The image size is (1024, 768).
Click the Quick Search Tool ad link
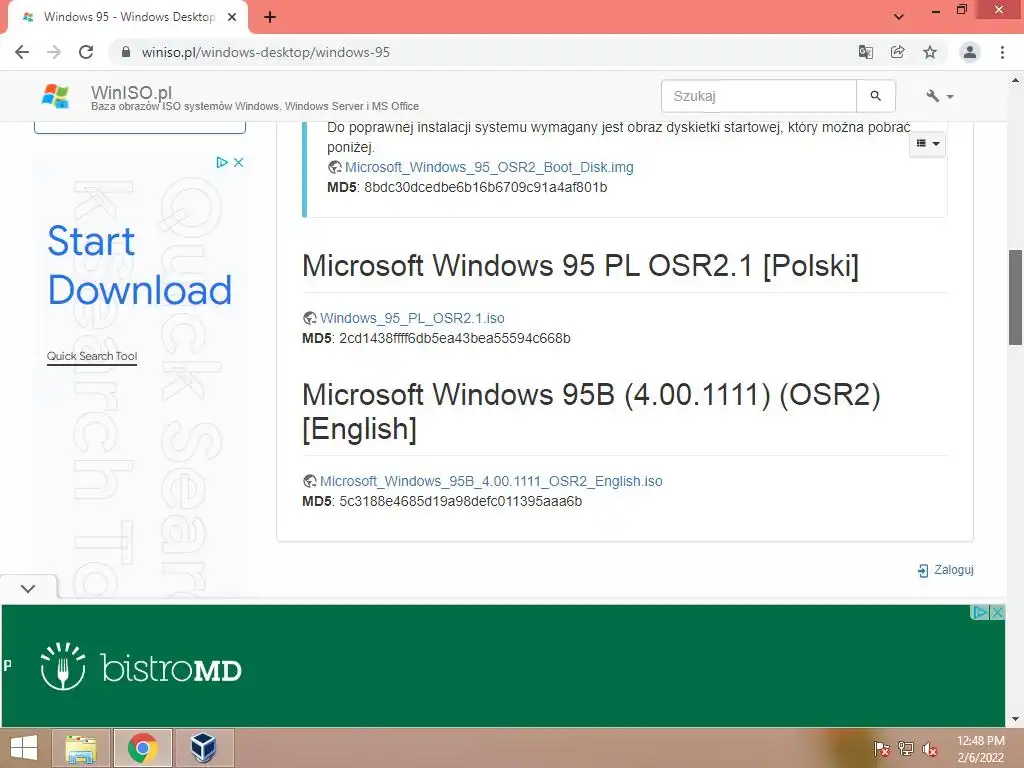91,356
